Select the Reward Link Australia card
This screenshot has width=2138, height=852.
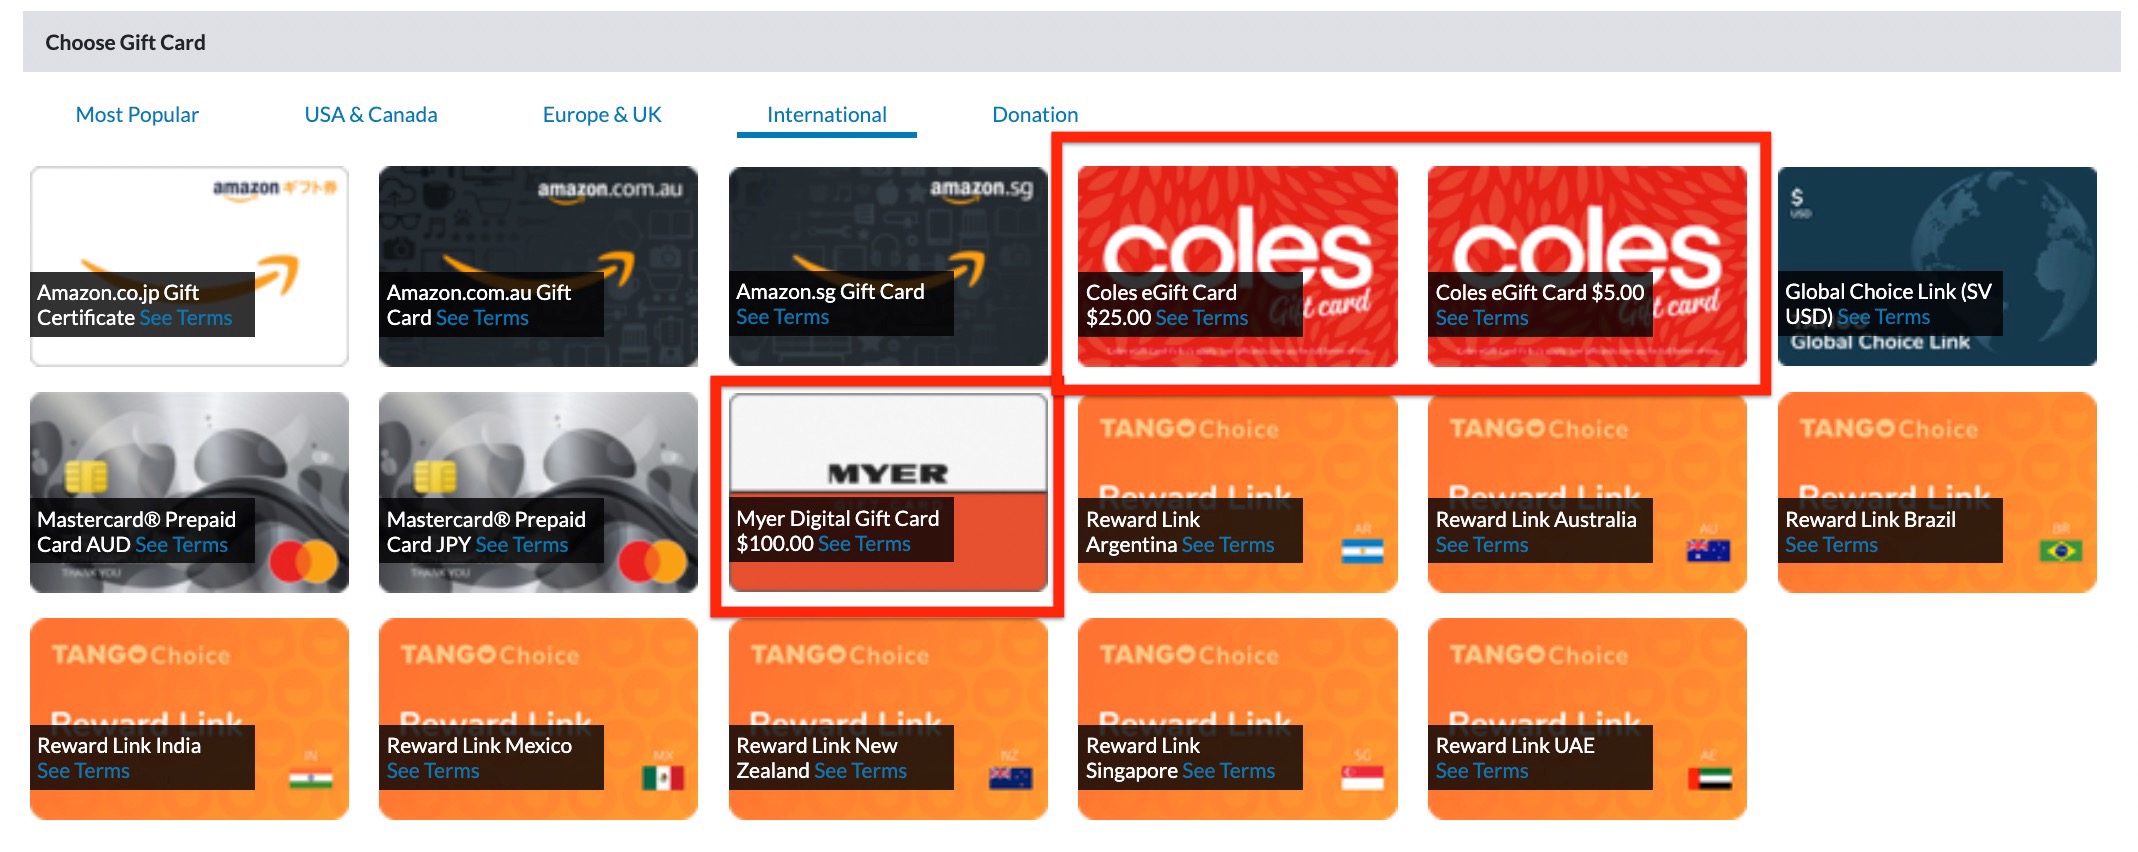pyautogui.click(x=1587, y=492)
